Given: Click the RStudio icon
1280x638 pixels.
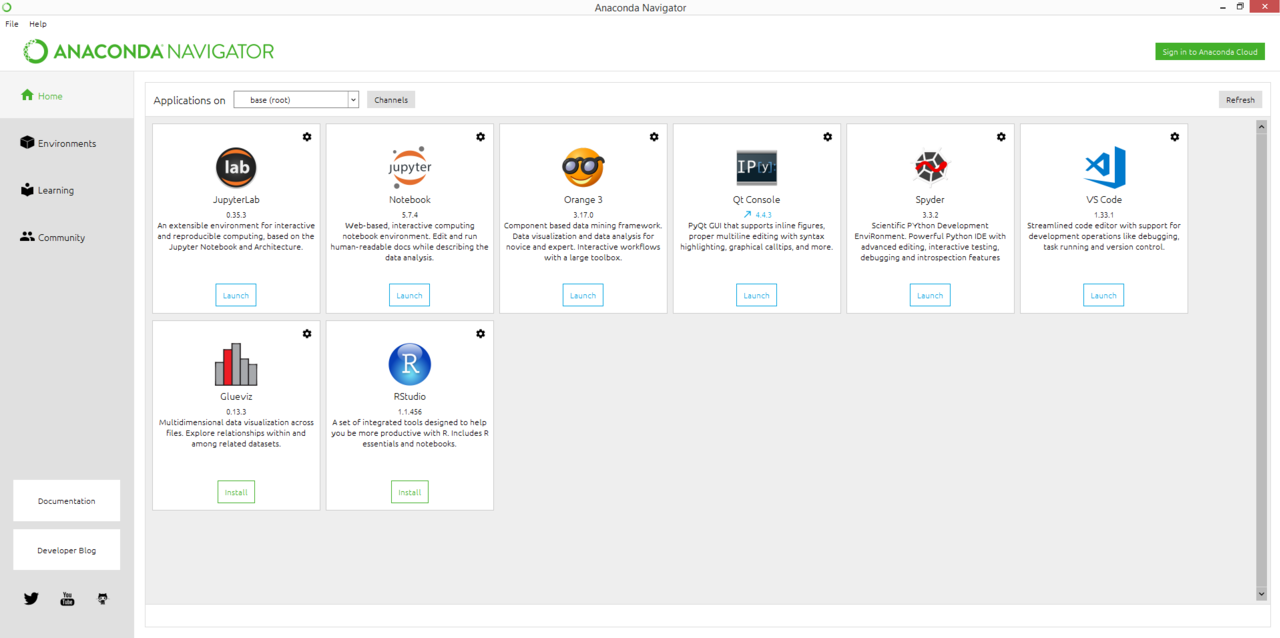Looking at the screenshot, I should point(409,364).
